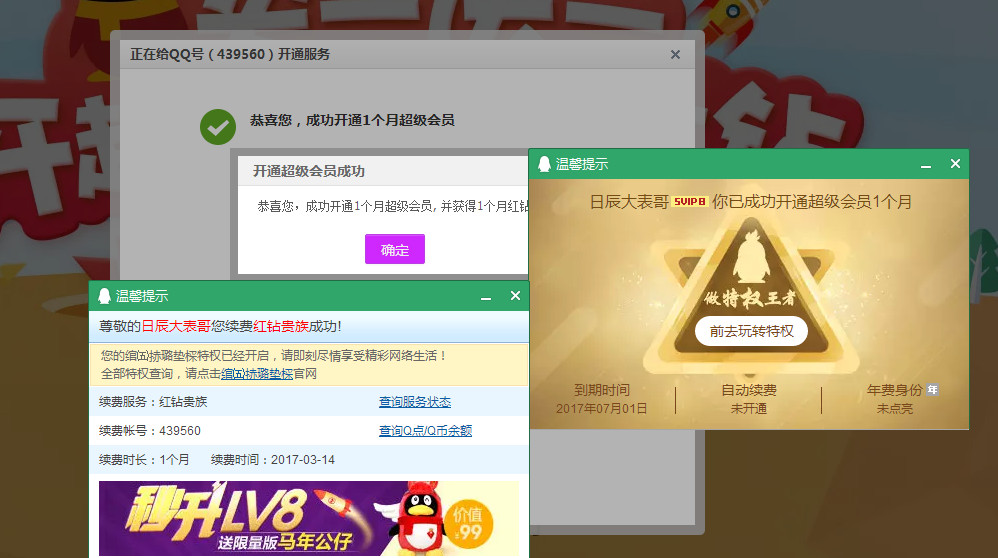Screen dimensions: 998x558
Task: Click the 续费帐号：439560 row
Action: (309, 431)
